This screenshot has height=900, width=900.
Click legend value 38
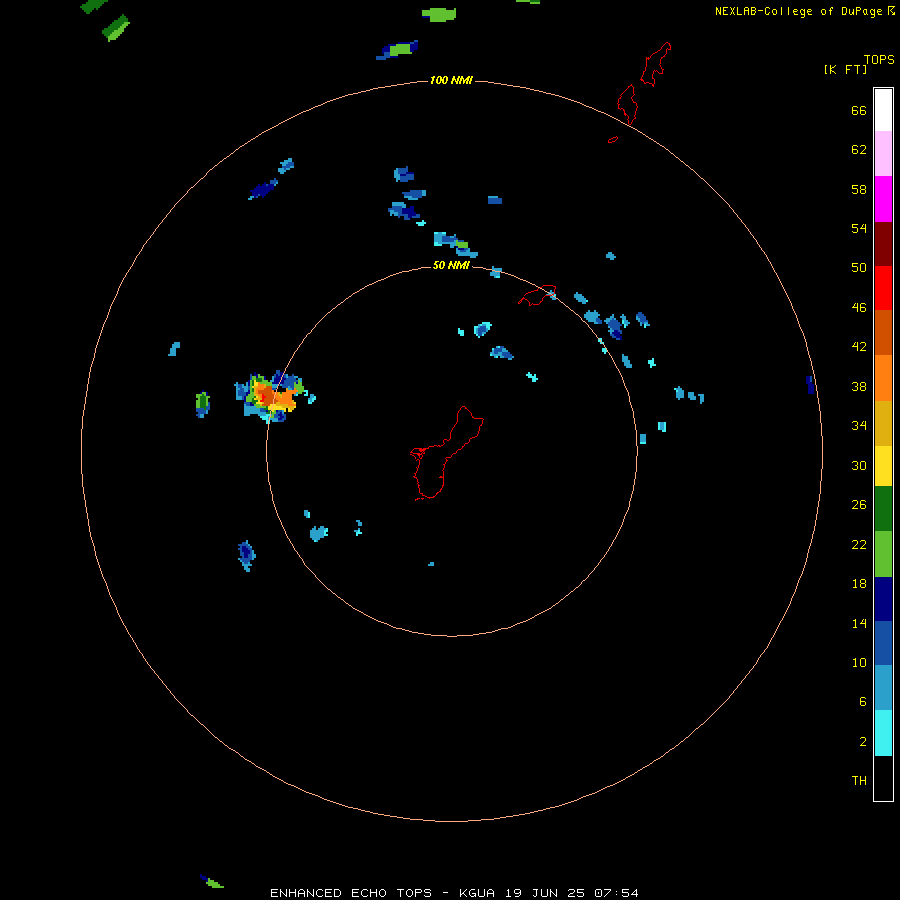tap(859, 386)
